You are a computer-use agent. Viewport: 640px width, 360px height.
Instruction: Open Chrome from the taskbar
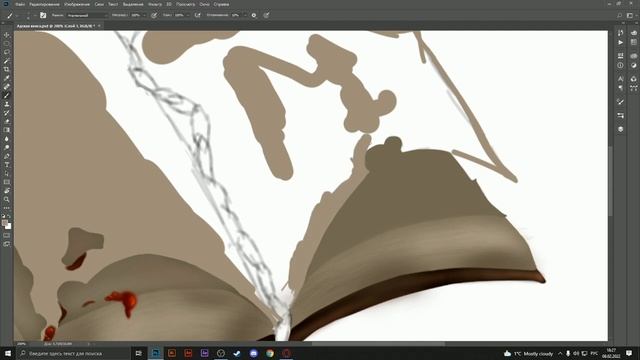pos(270,353)
